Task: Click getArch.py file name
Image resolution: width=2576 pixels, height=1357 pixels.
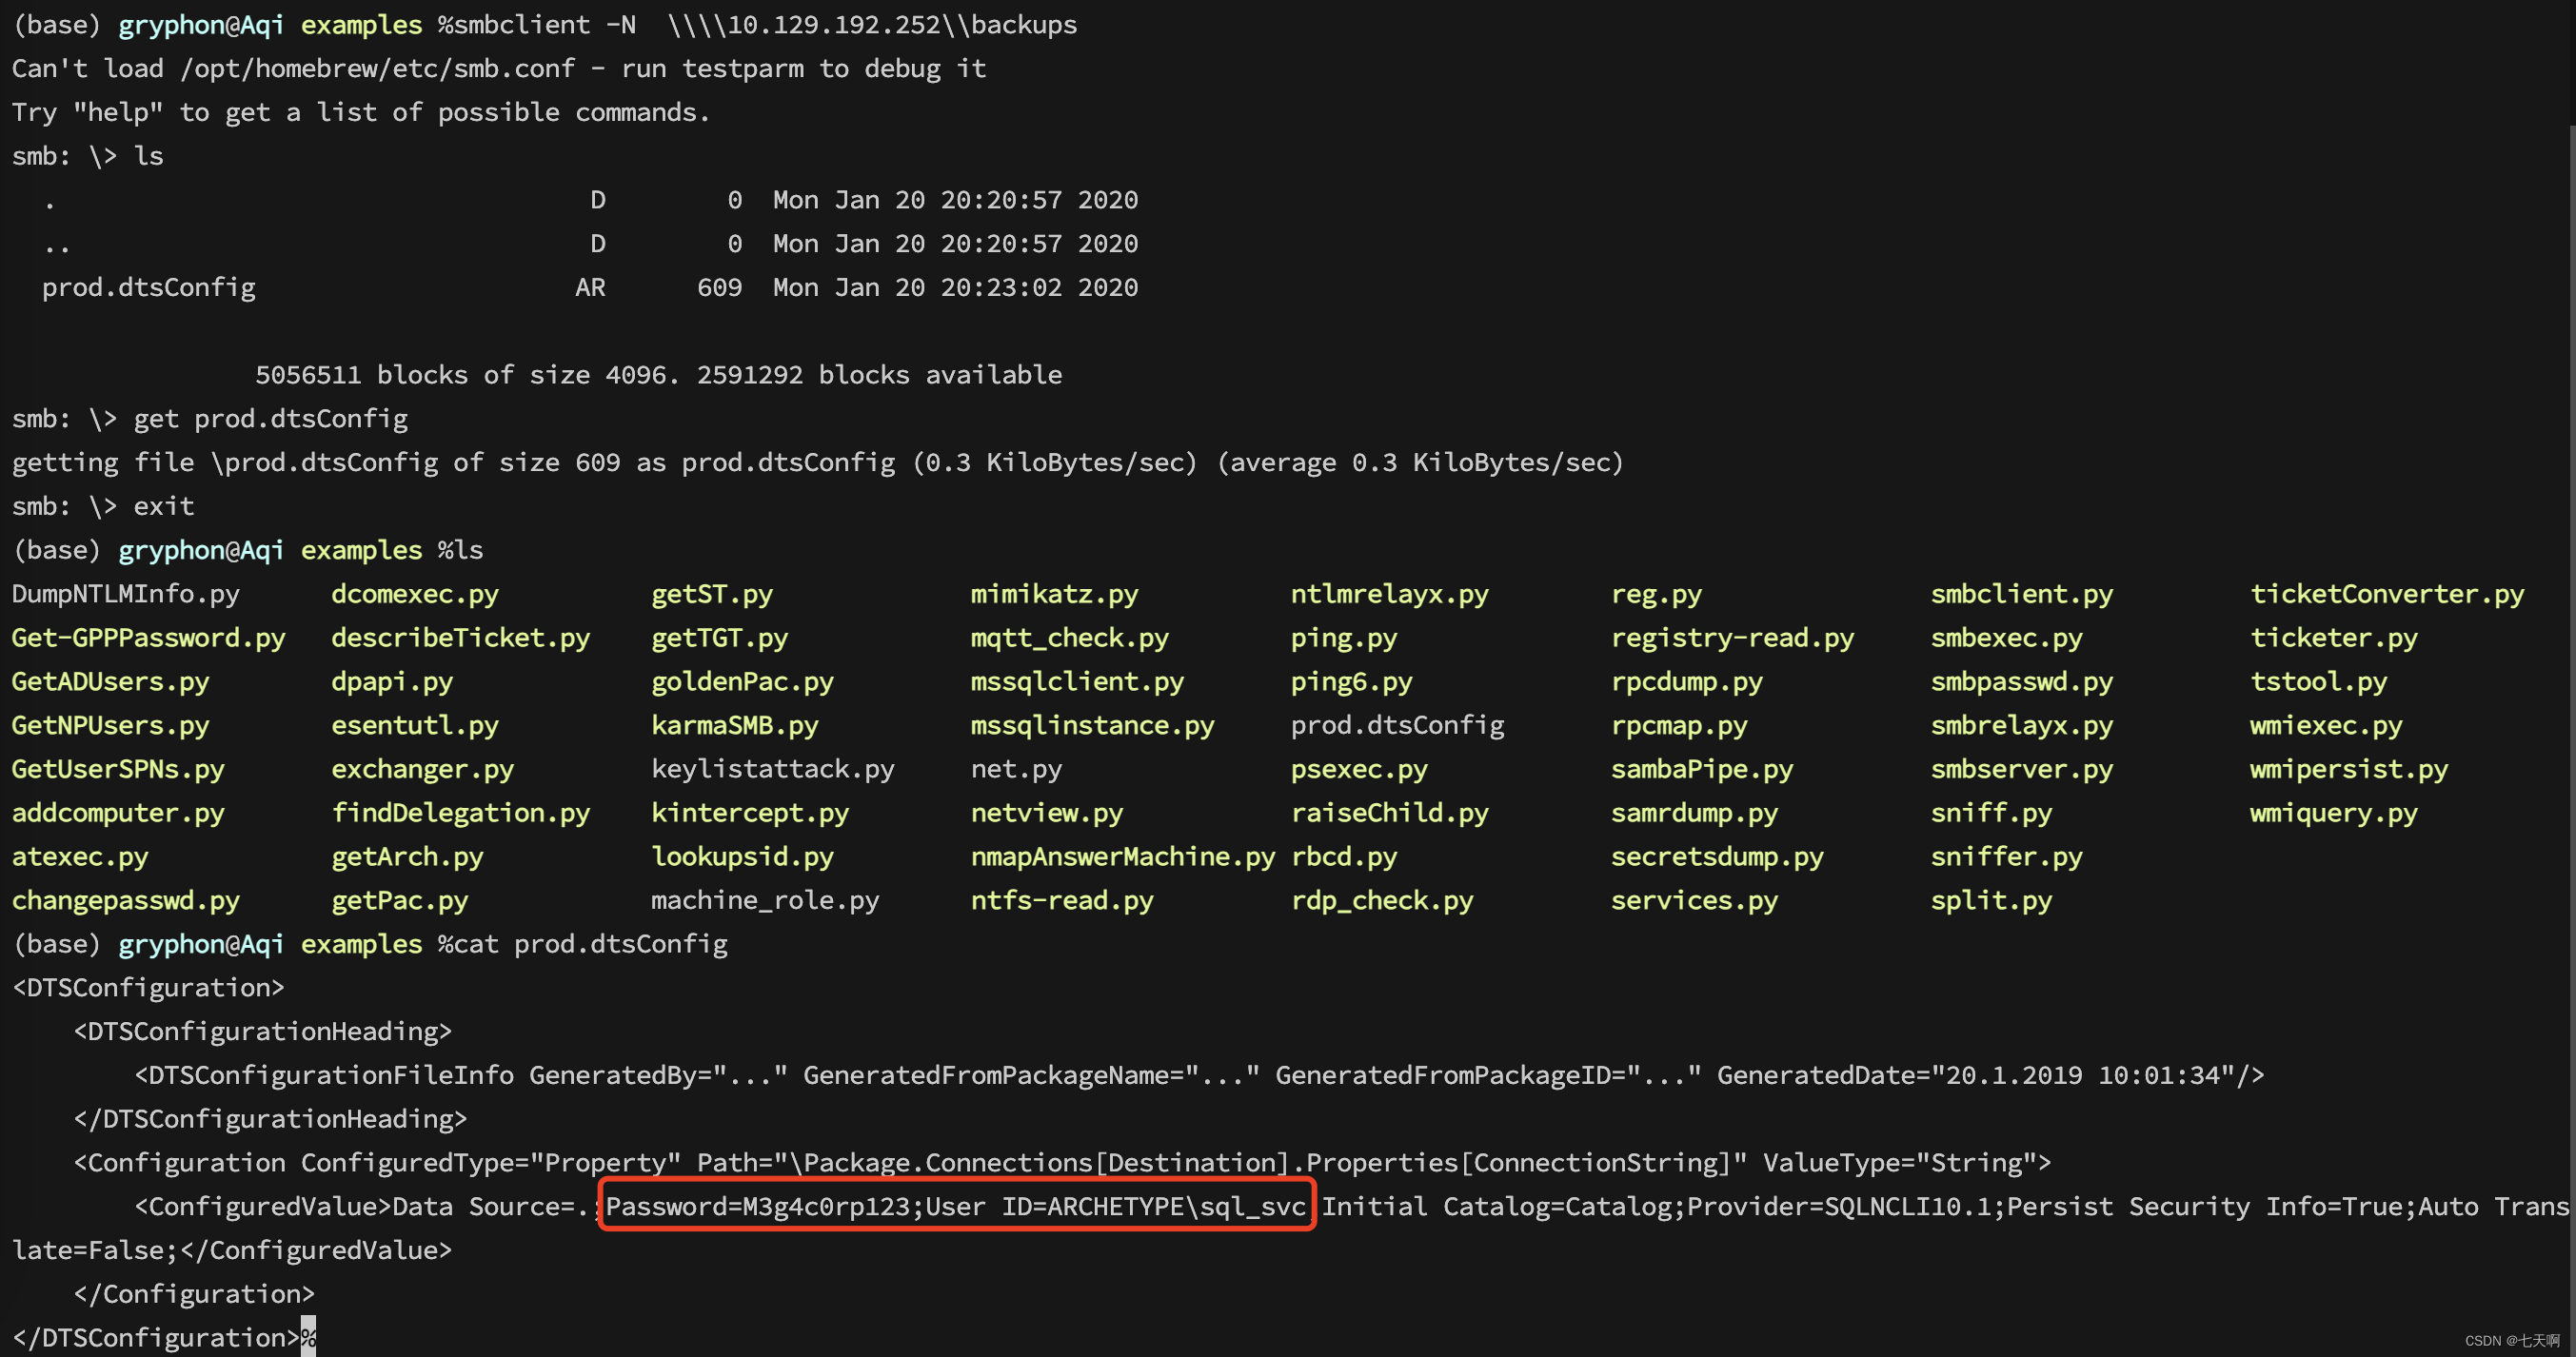Action: tap(407, 857)
